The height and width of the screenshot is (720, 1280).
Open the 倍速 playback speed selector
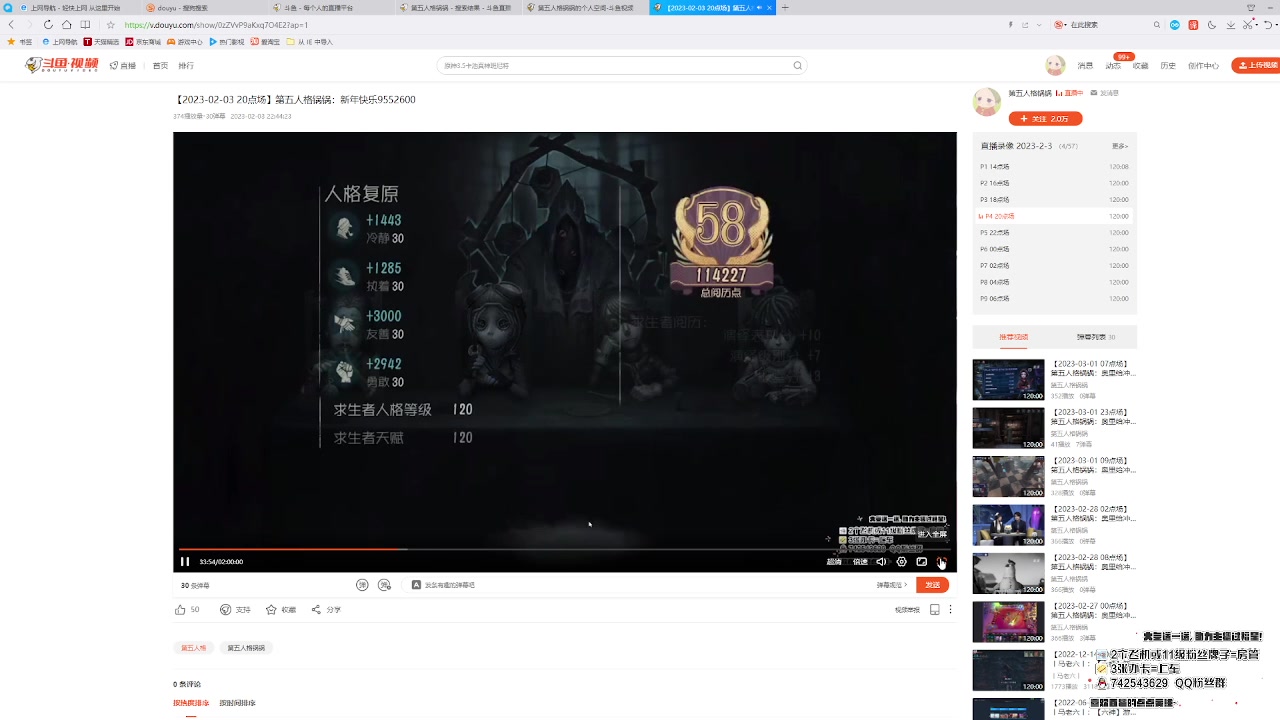point(860,562)
